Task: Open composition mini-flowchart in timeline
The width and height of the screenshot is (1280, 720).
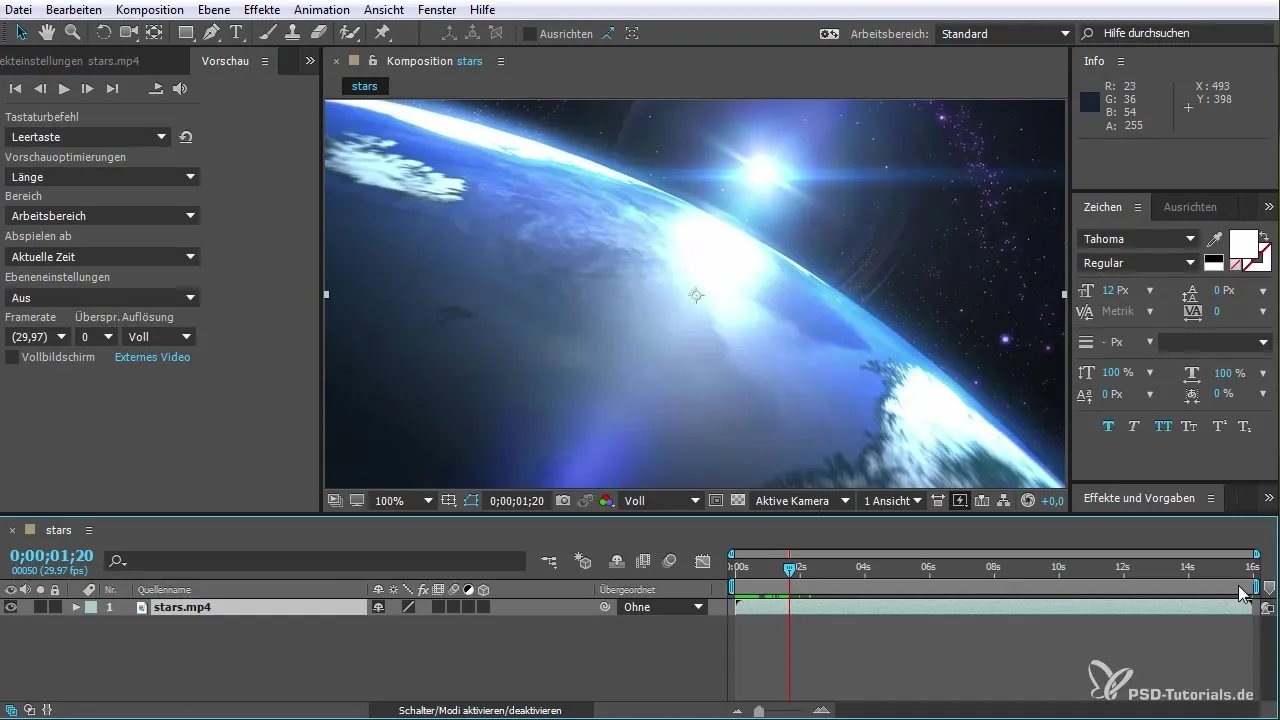Action: coord(549,562)
